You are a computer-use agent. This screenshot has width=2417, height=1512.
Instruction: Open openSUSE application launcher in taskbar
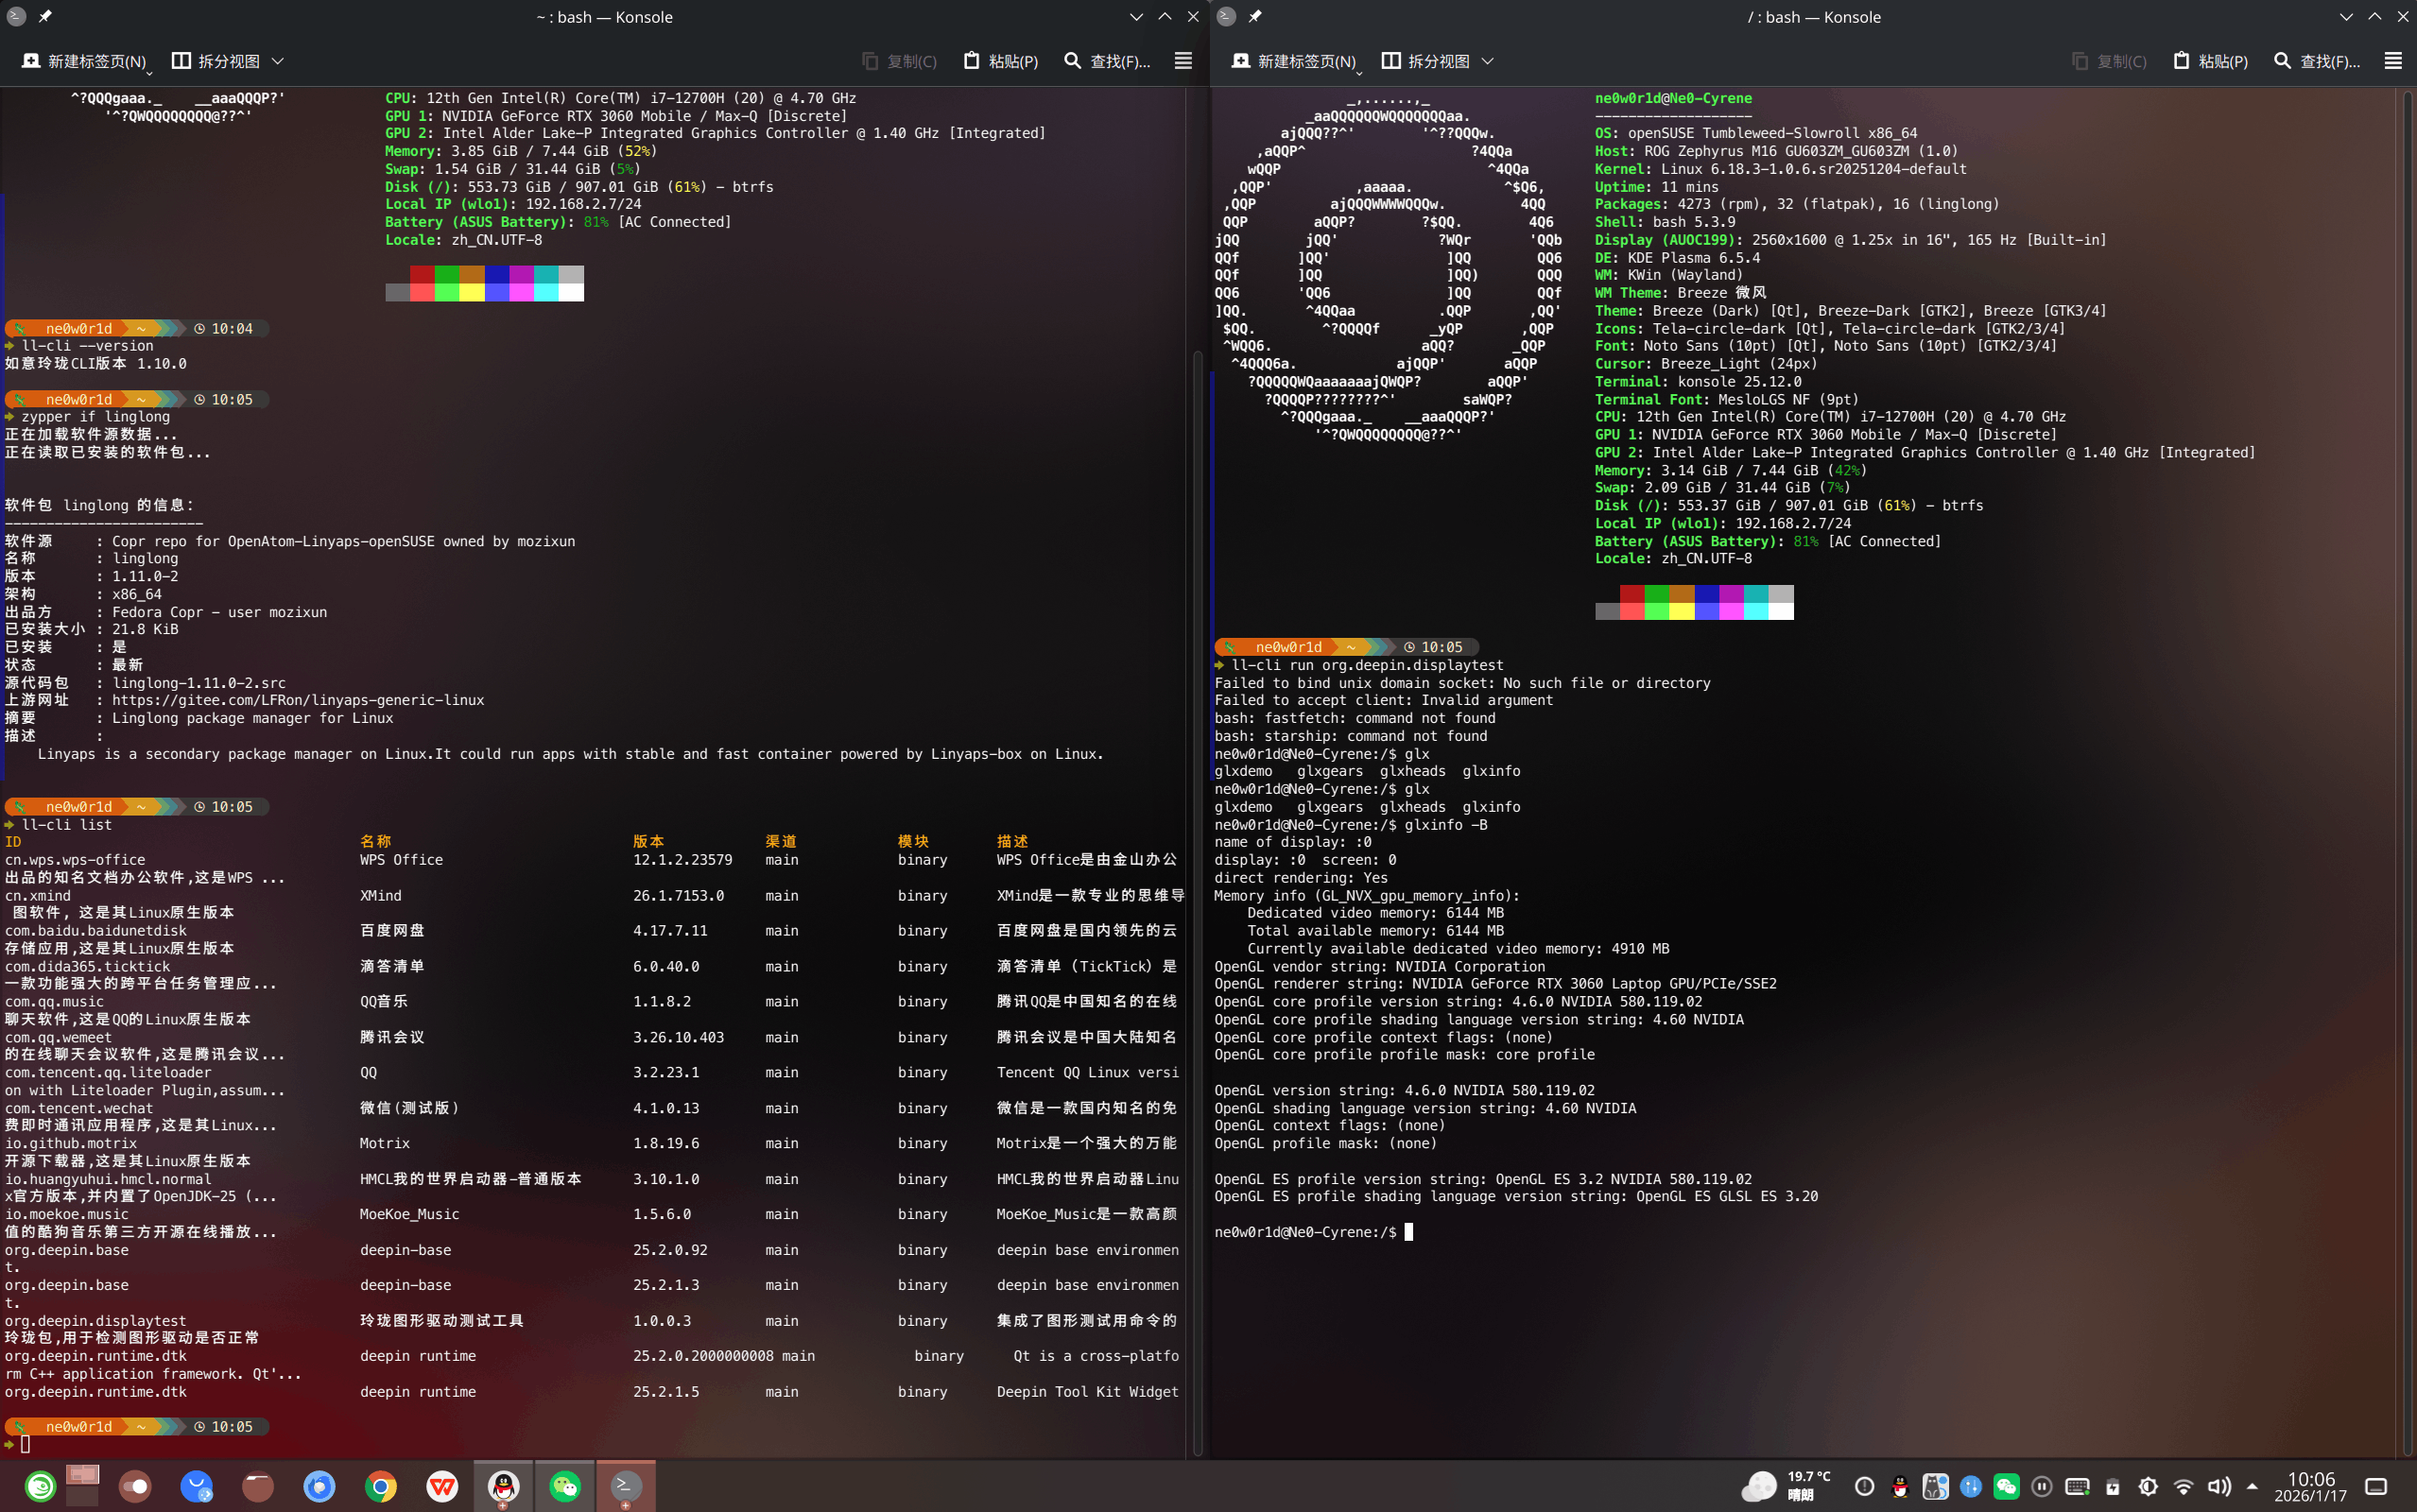click(x=40, y=1486)
